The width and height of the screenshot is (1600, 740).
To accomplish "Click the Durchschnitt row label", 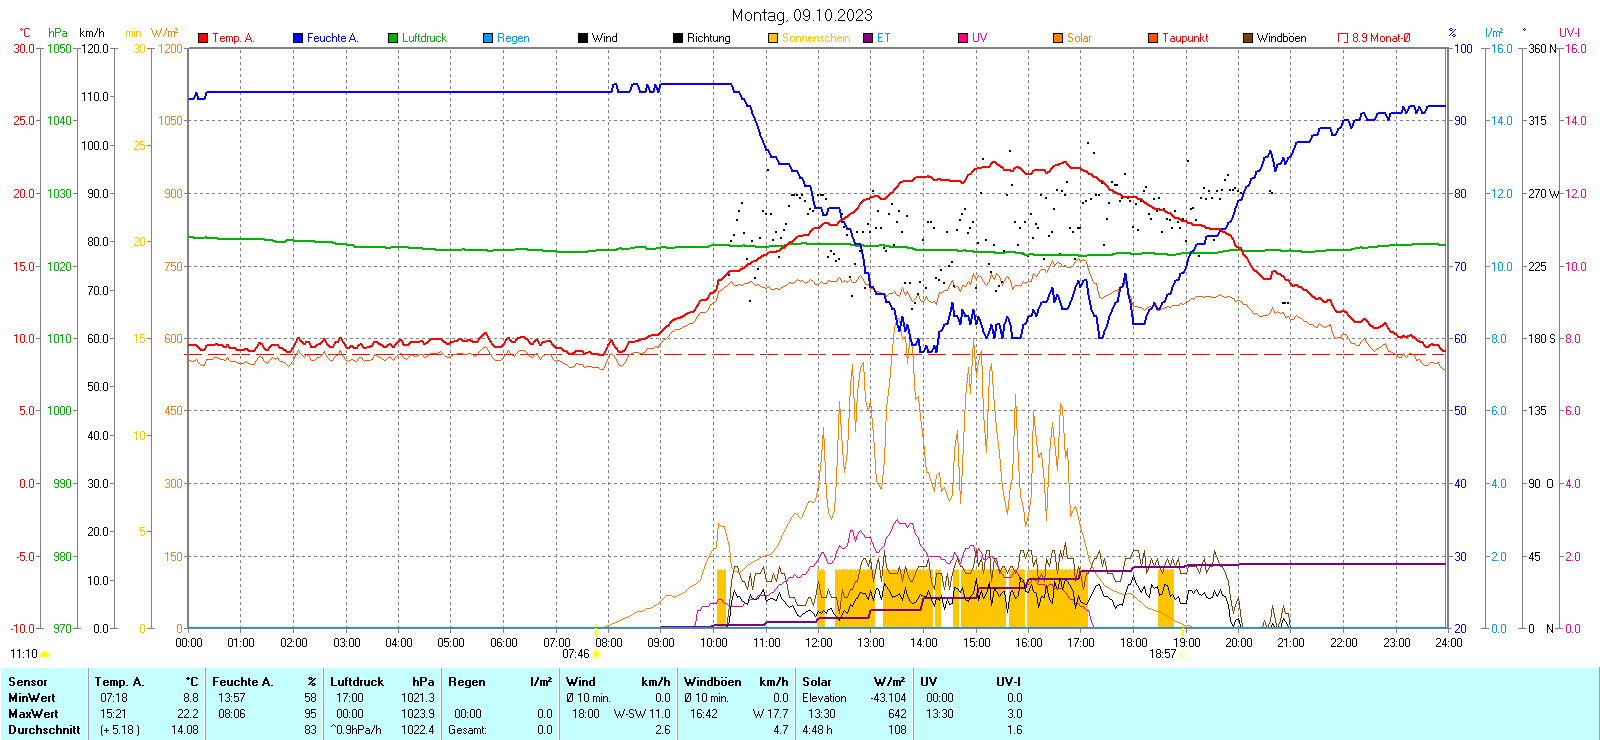I will (44, 730).
